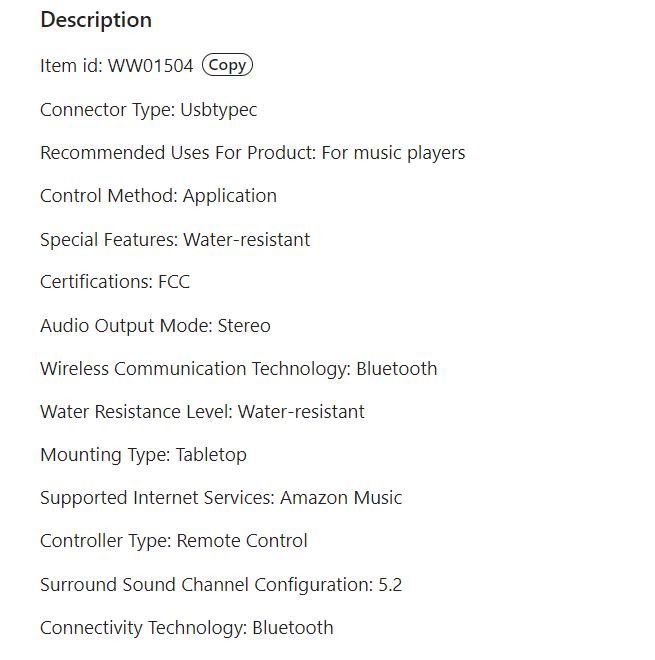Click the Item id WW01504 text
The width and height of the screenshot is (655, 660).
click(x=117, y=66)
